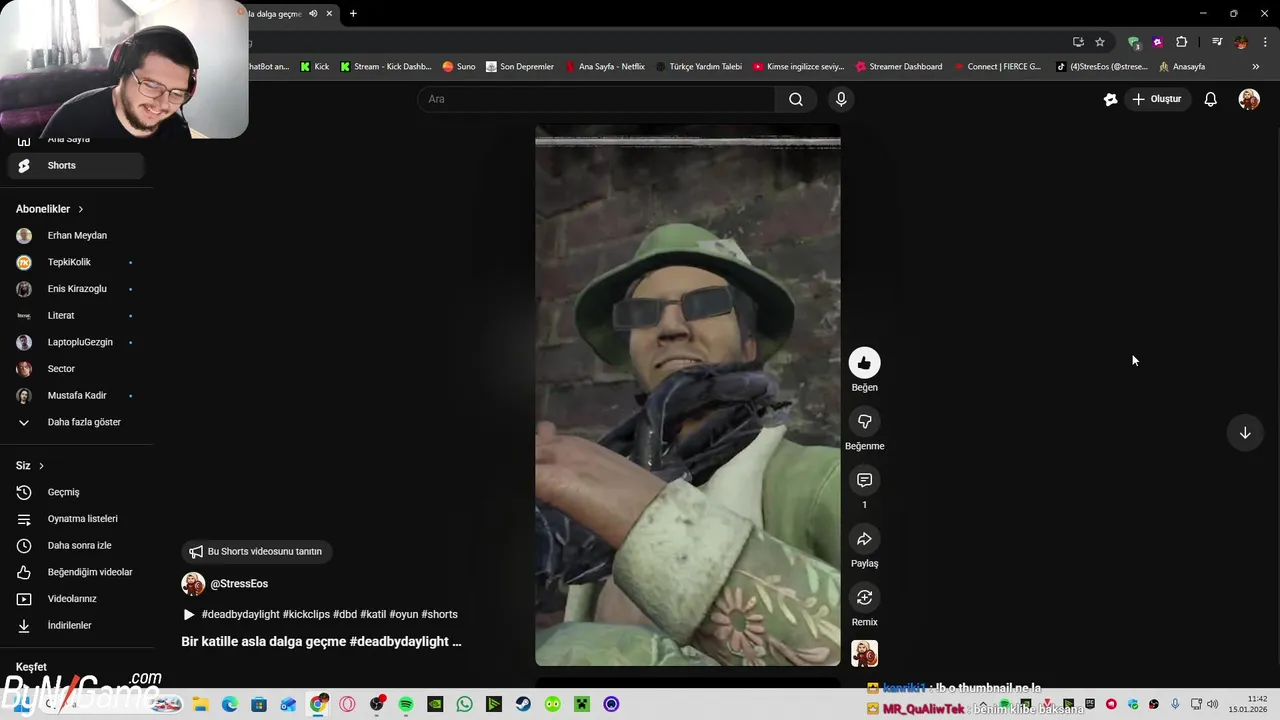Open the sound source thumbnail below Remix
Viewport: 1280px width, 720px height.
coord(864,654)
